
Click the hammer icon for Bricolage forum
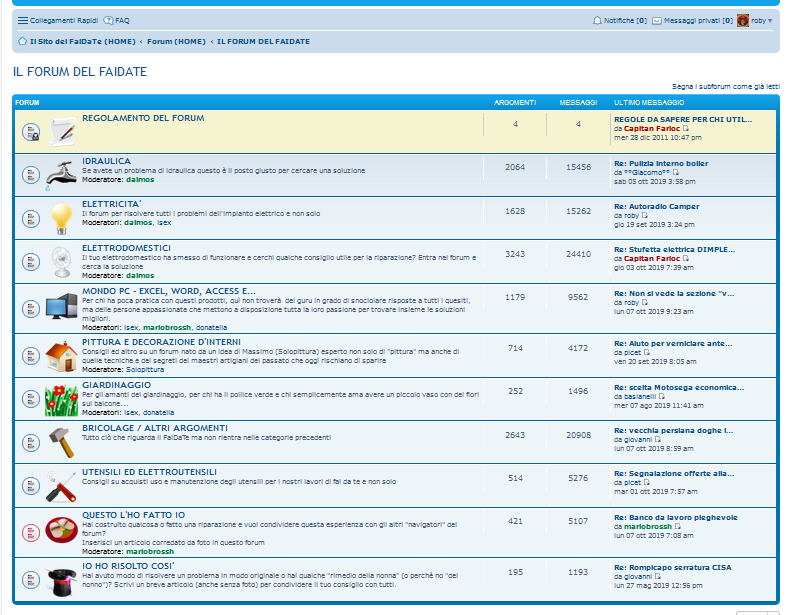[x=62, y=441]
